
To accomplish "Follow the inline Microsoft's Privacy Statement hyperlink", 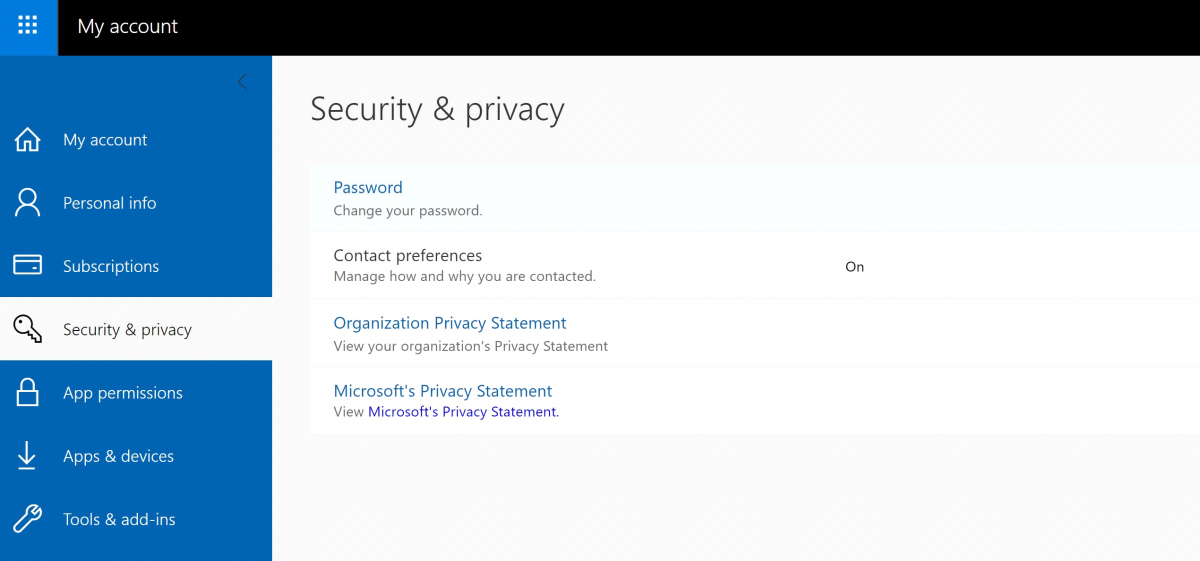I will tap(462, 412).
